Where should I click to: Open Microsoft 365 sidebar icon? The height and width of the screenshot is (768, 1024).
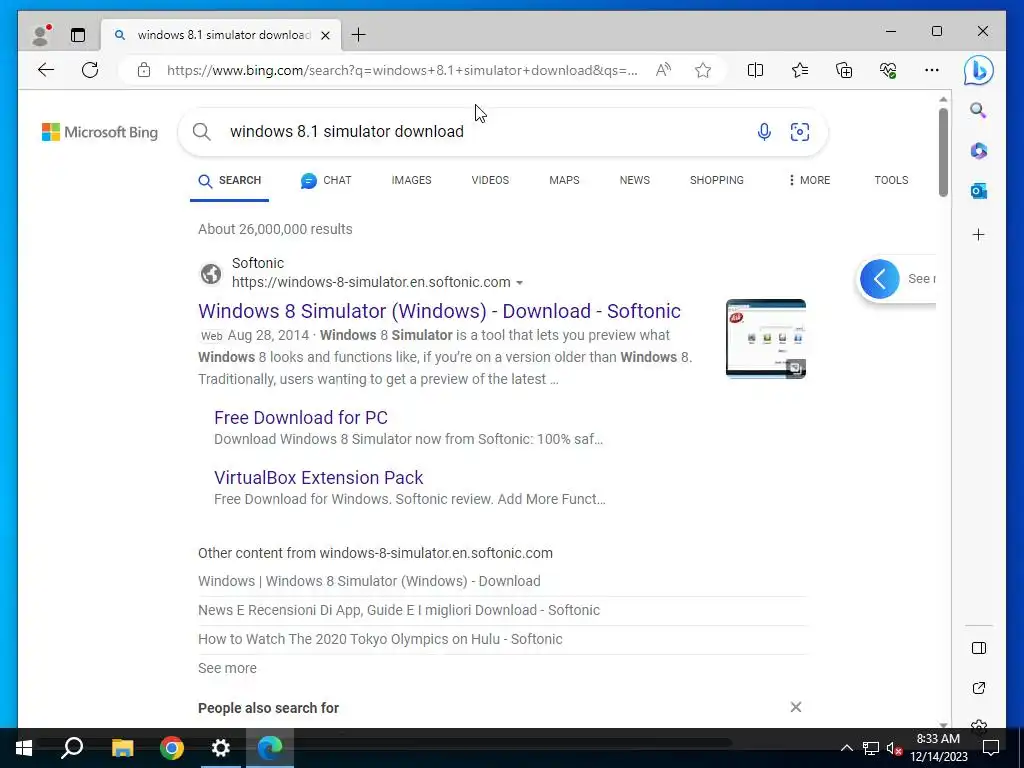tap(978, 151)
